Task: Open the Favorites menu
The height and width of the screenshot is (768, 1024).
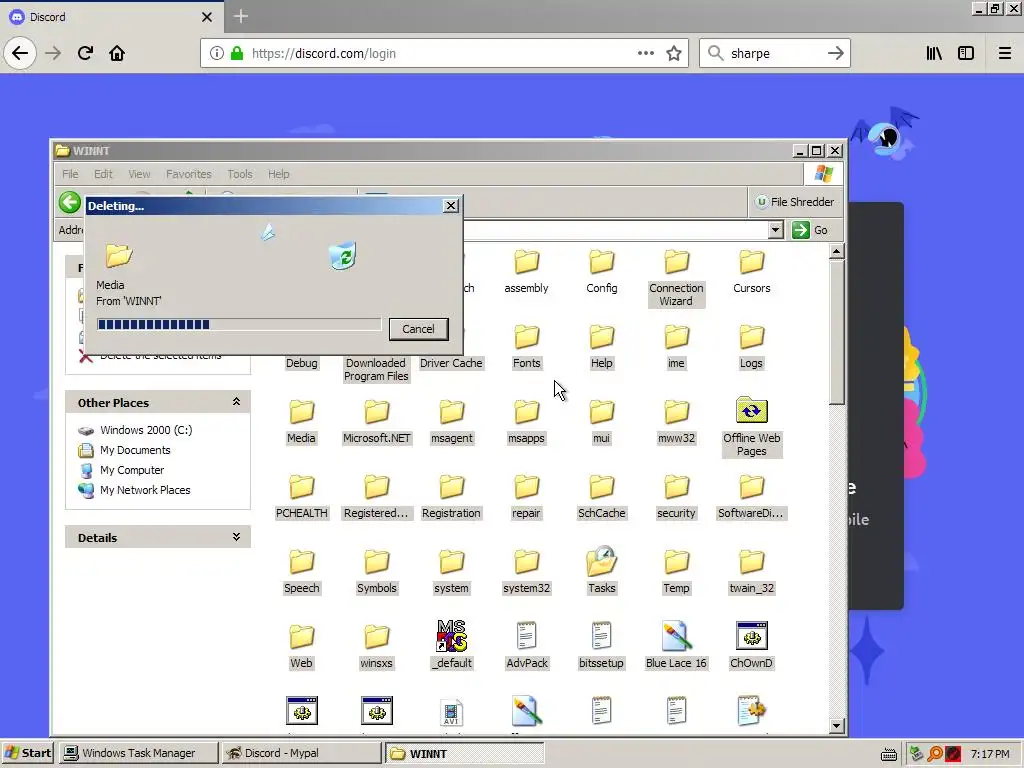Action: point(189,174)
